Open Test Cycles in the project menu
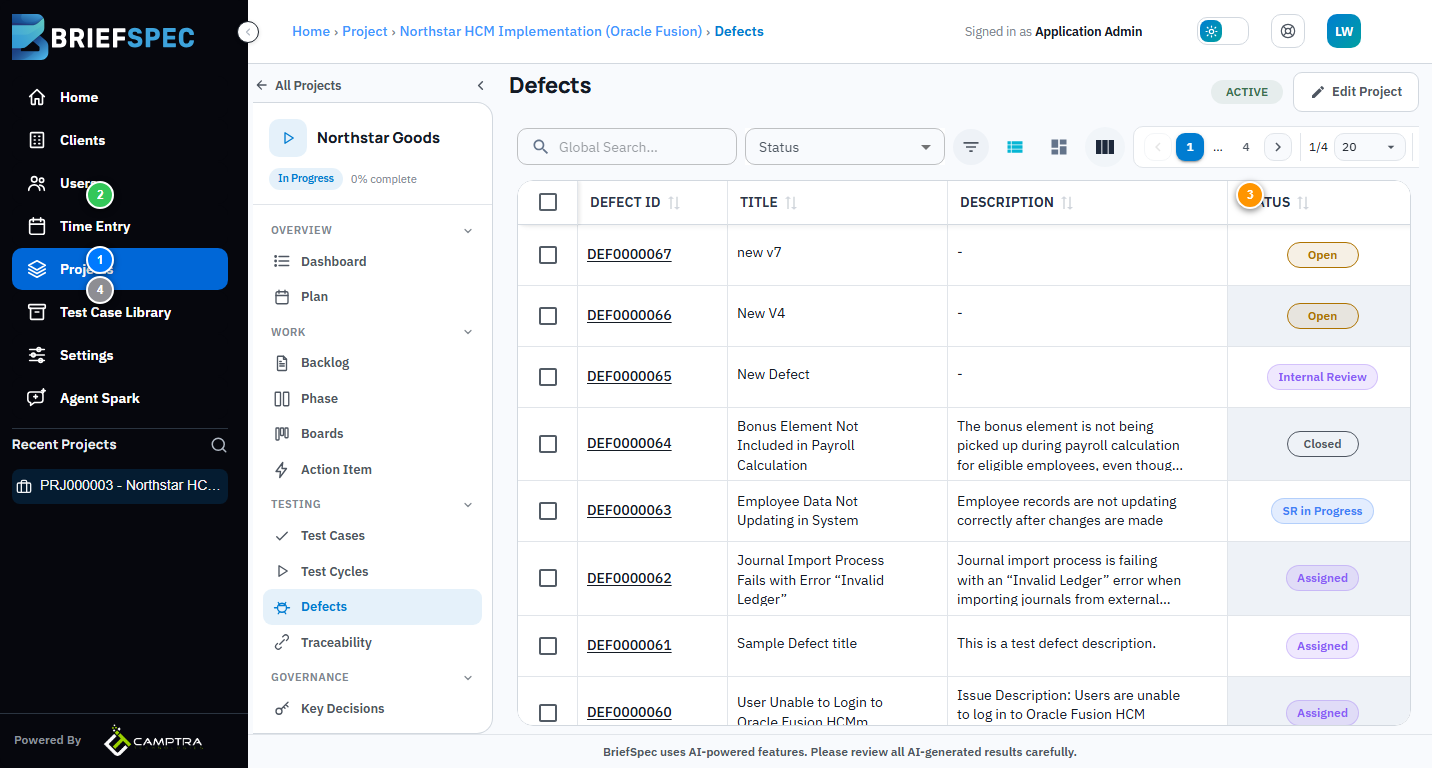 click(372, 572)
